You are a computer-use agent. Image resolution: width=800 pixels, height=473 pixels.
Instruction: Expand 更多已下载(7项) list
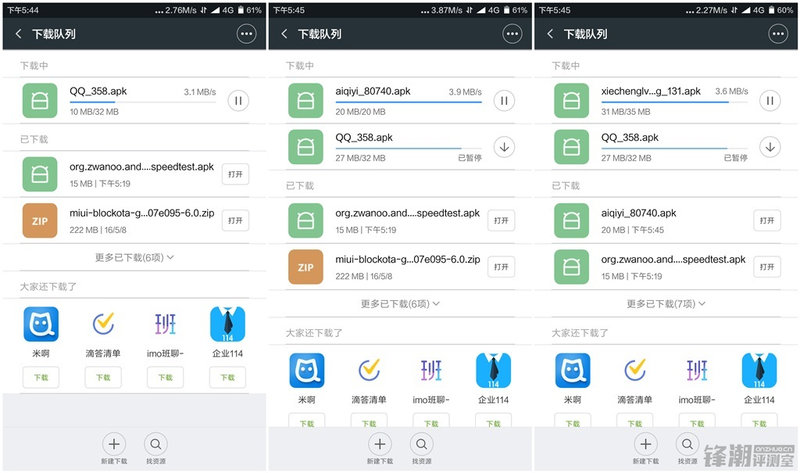[666, 303]
